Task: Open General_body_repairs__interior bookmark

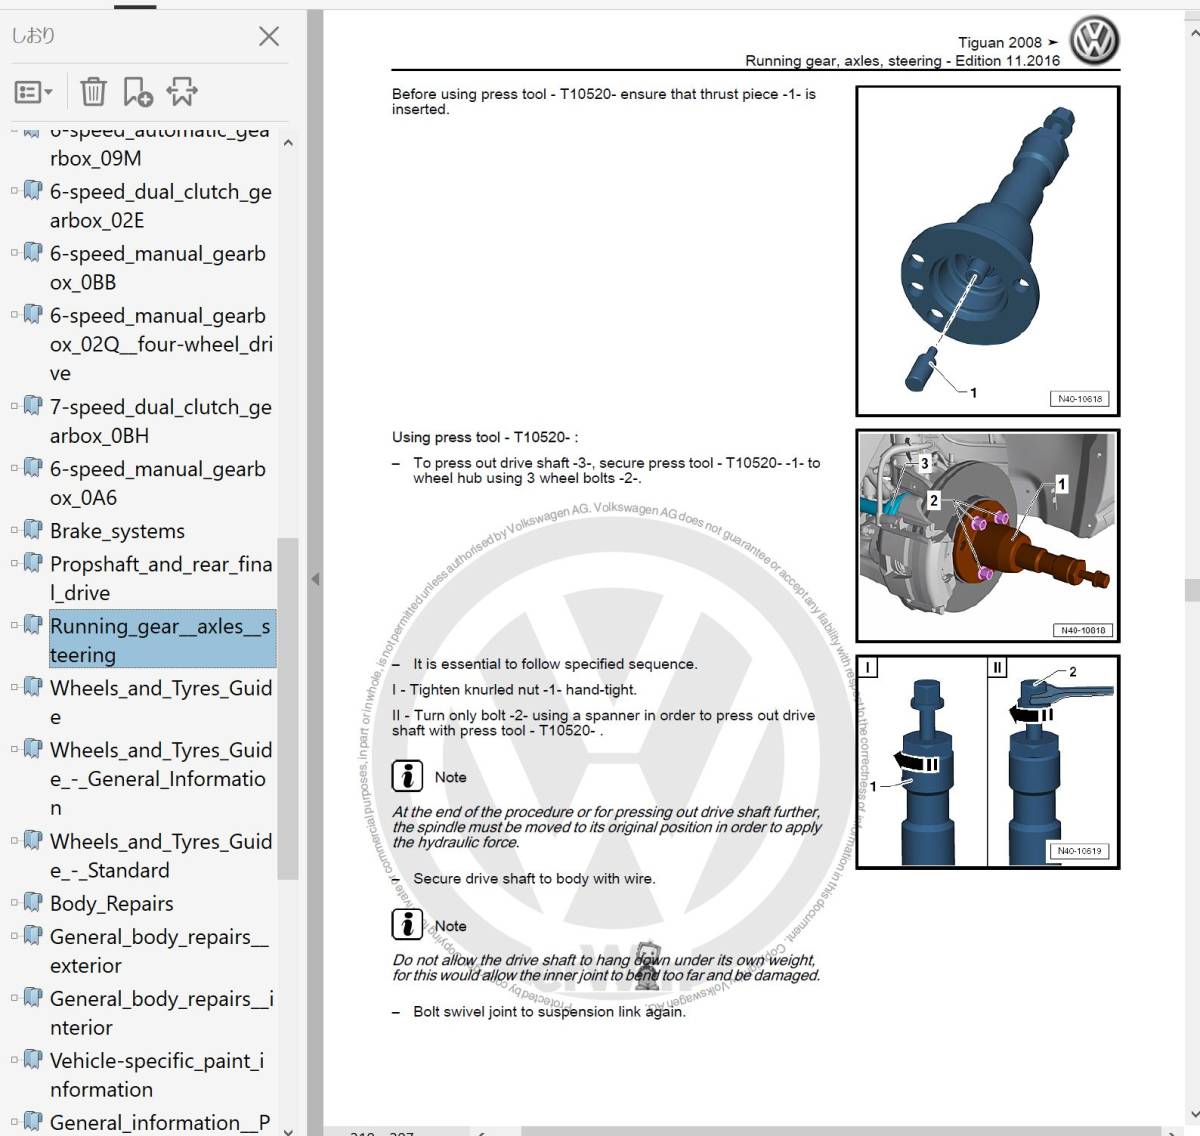Action: (161, 1012)
